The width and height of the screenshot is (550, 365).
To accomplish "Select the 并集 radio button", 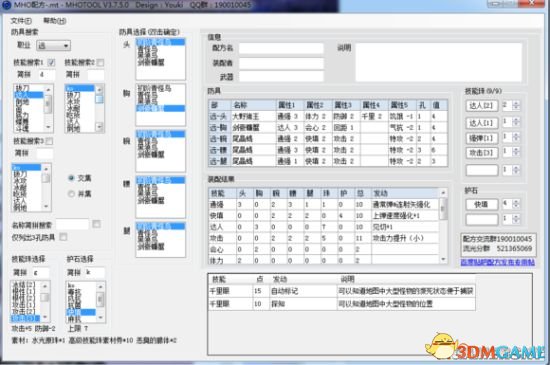I will pyautogui.click(x=71, y=194).
